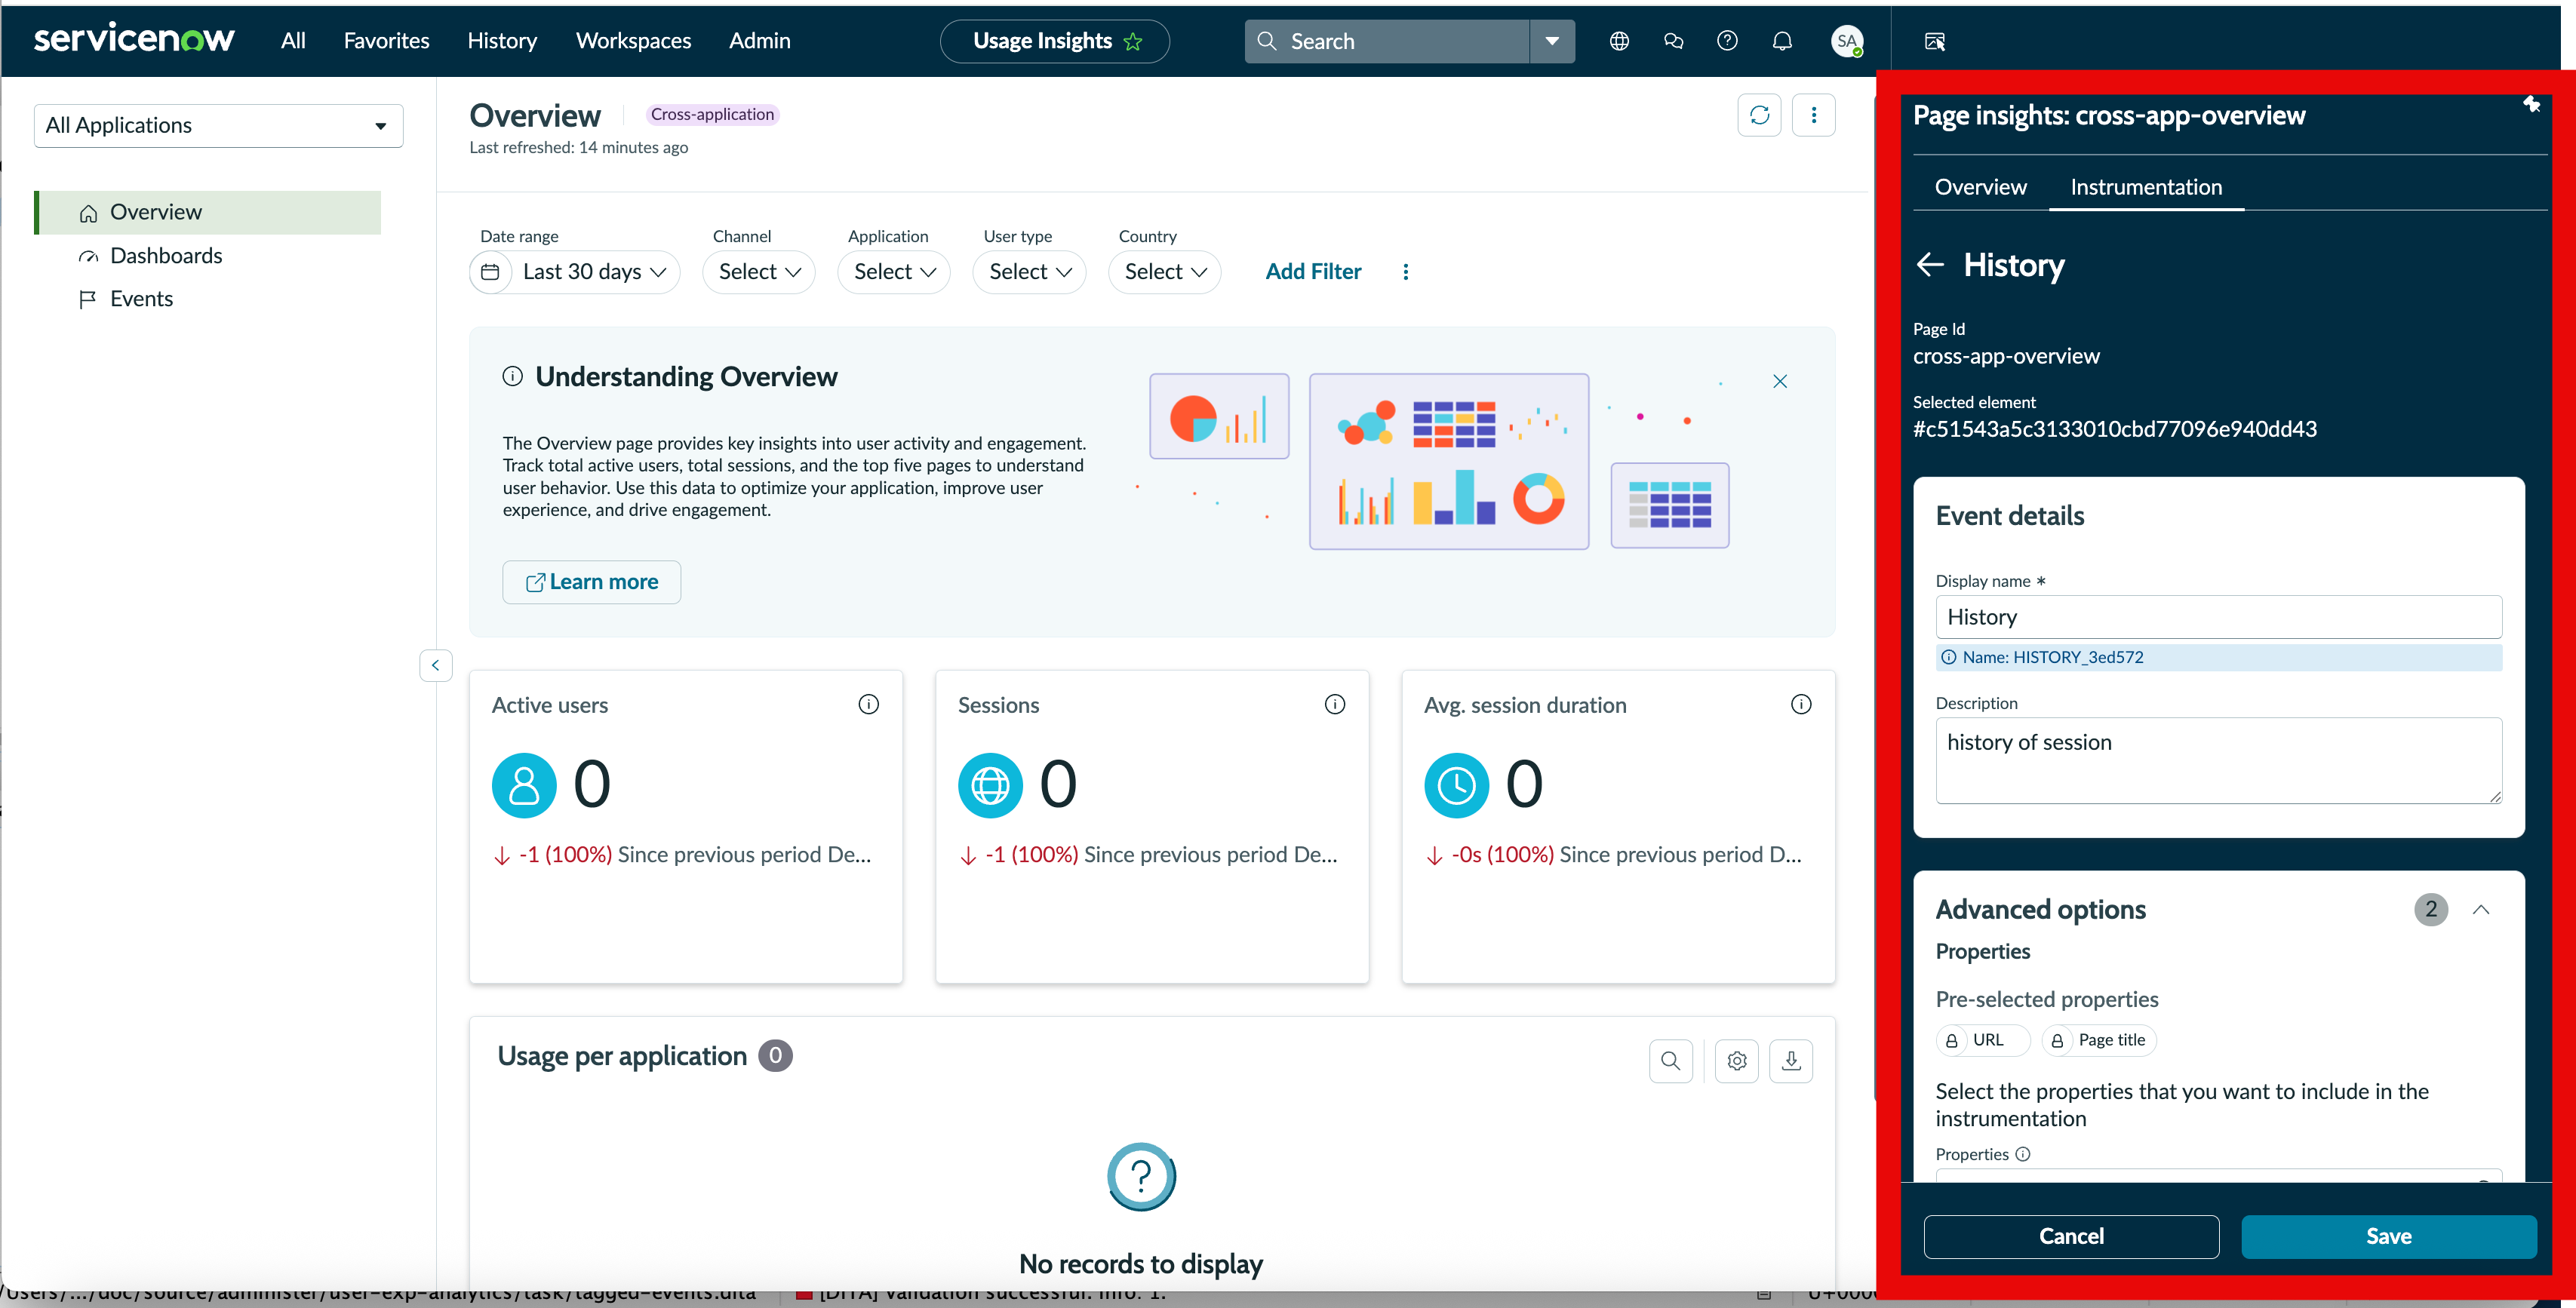Click the Add Filter link
This screenshot has height=1308, width=2576.
[x=1313, y=271]
